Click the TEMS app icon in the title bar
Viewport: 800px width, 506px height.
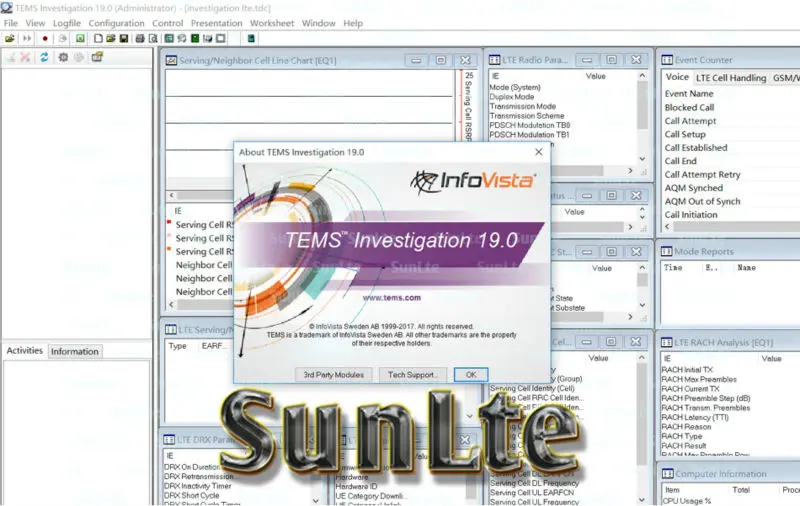[7, 8]
